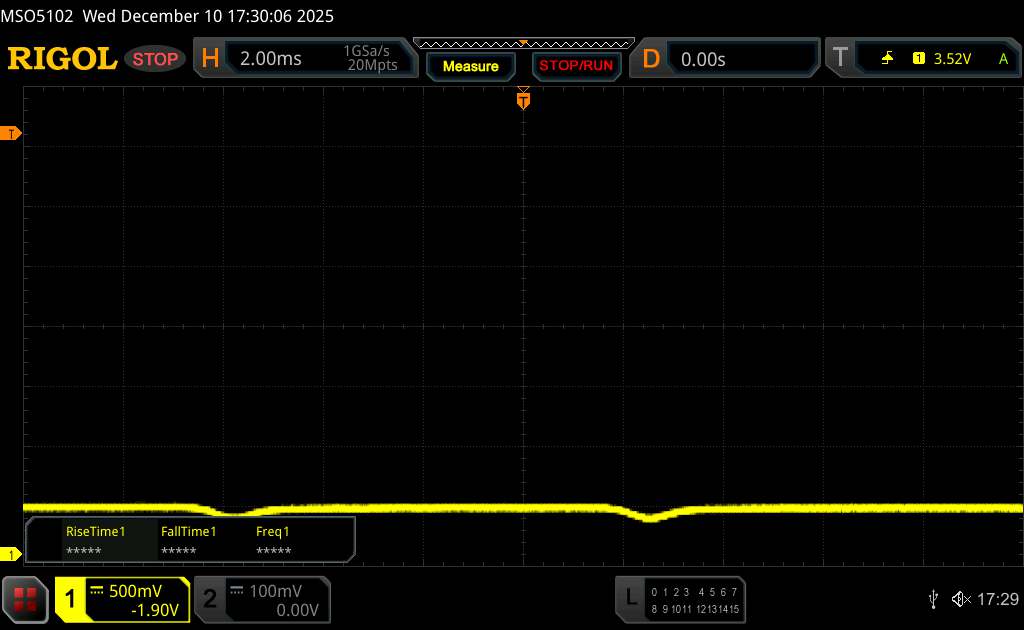Click the USB connection status icon
Screen dimensions: 1024x630
click(x=933, y=599)
